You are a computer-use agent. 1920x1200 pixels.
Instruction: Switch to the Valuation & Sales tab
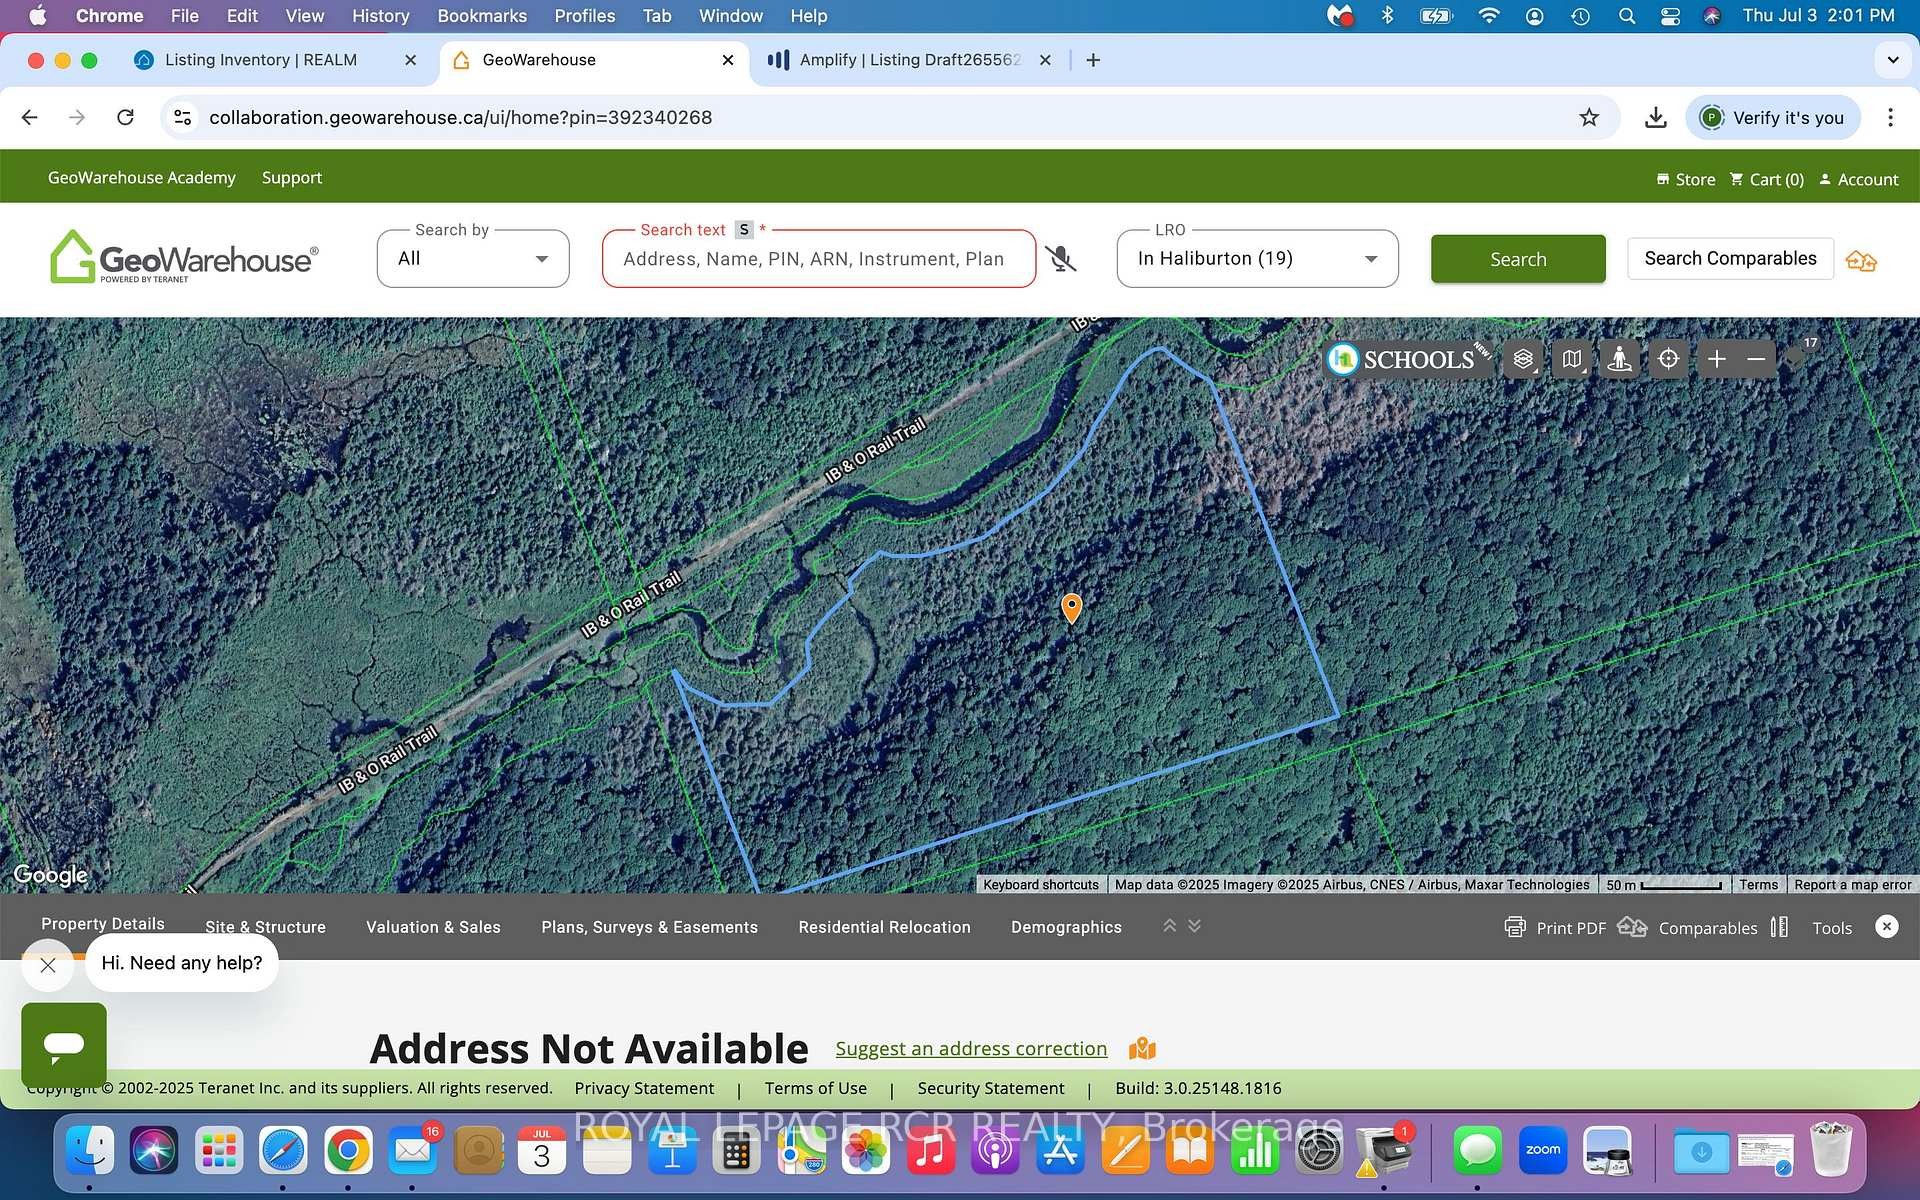pos(433,927)
